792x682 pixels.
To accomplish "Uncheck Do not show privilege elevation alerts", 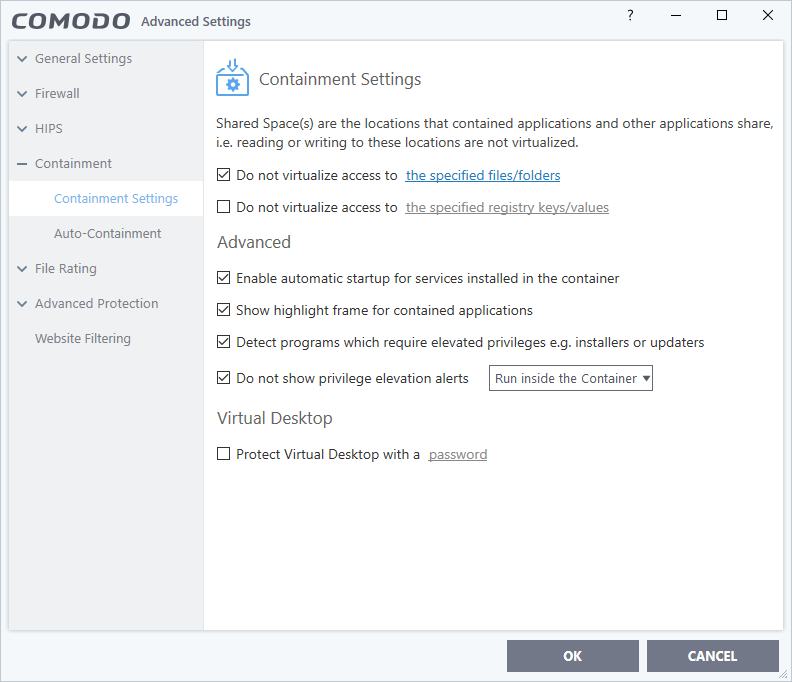I will [x=224, y=379].
